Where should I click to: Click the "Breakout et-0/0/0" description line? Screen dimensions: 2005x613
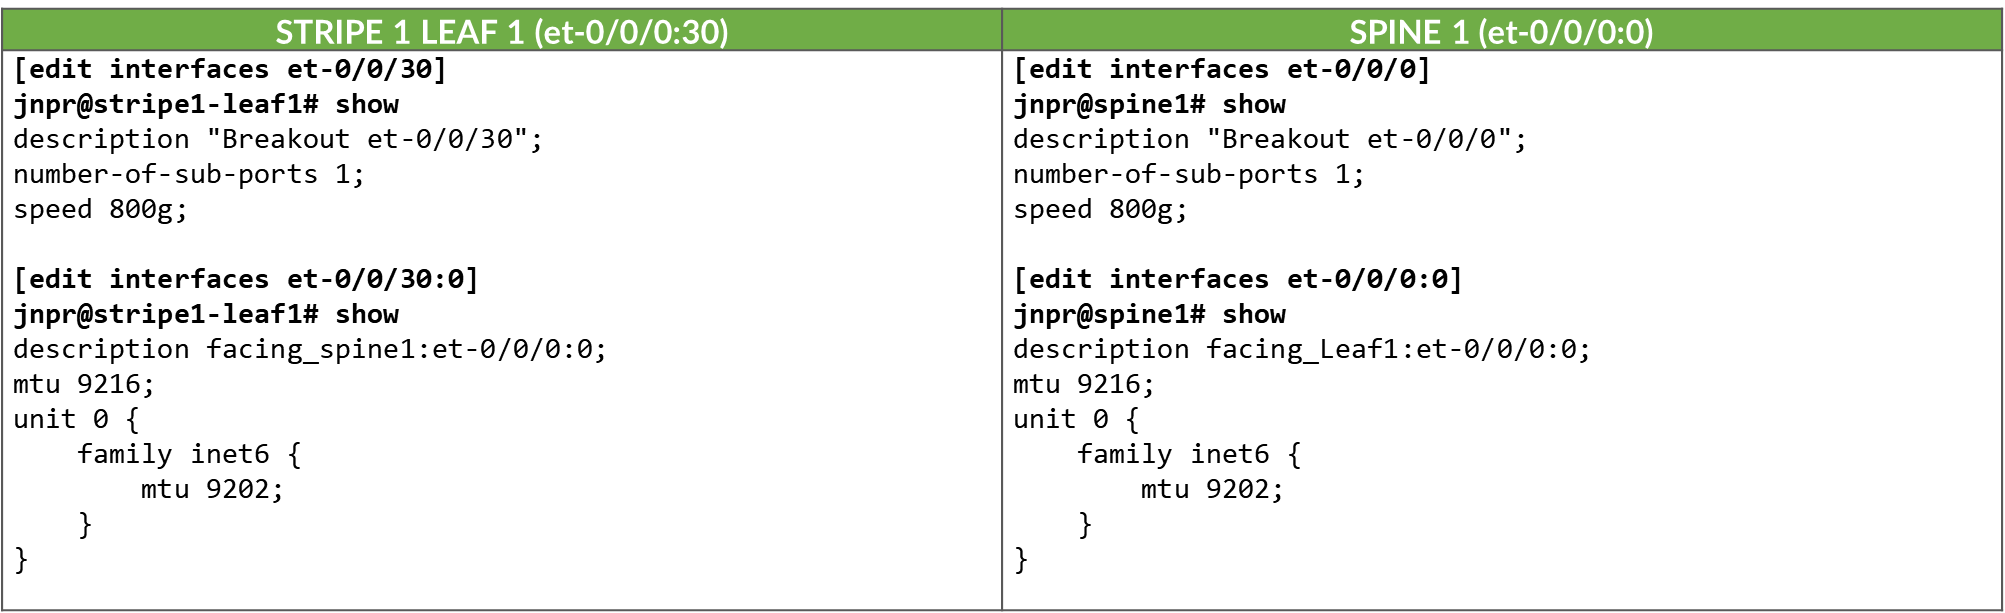(x=1270, y=139)
